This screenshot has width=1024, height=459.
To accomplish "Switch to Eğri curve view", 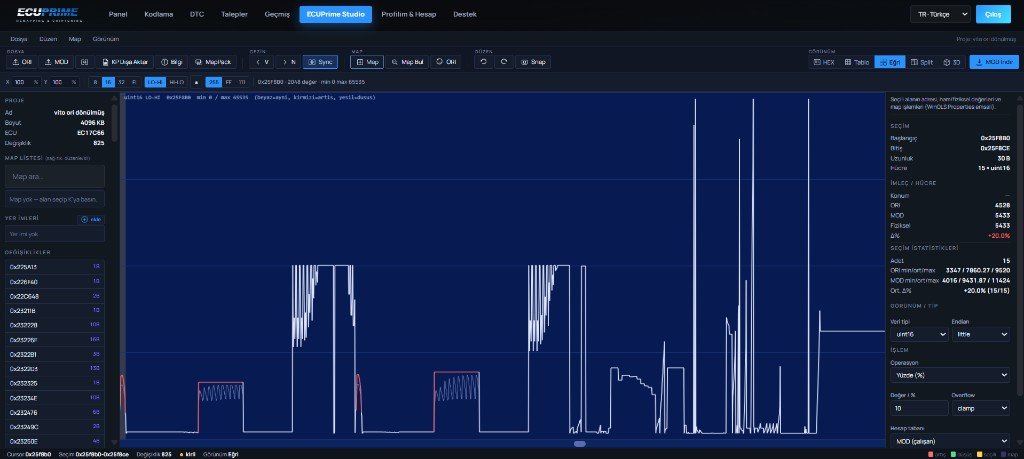I will [889, 62].
